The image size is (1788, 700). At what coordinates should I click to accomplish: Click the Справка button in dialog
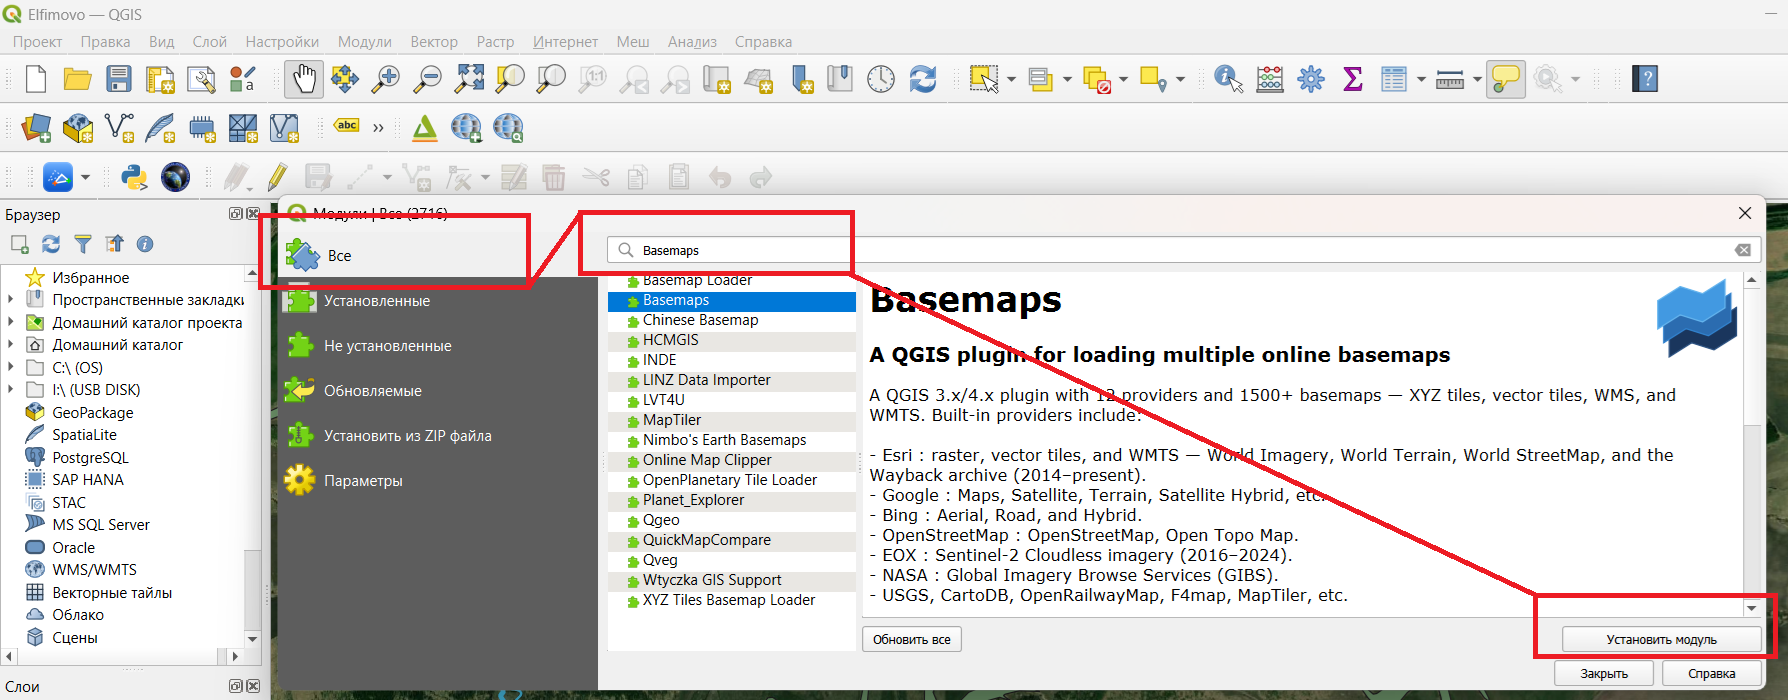1711,674
